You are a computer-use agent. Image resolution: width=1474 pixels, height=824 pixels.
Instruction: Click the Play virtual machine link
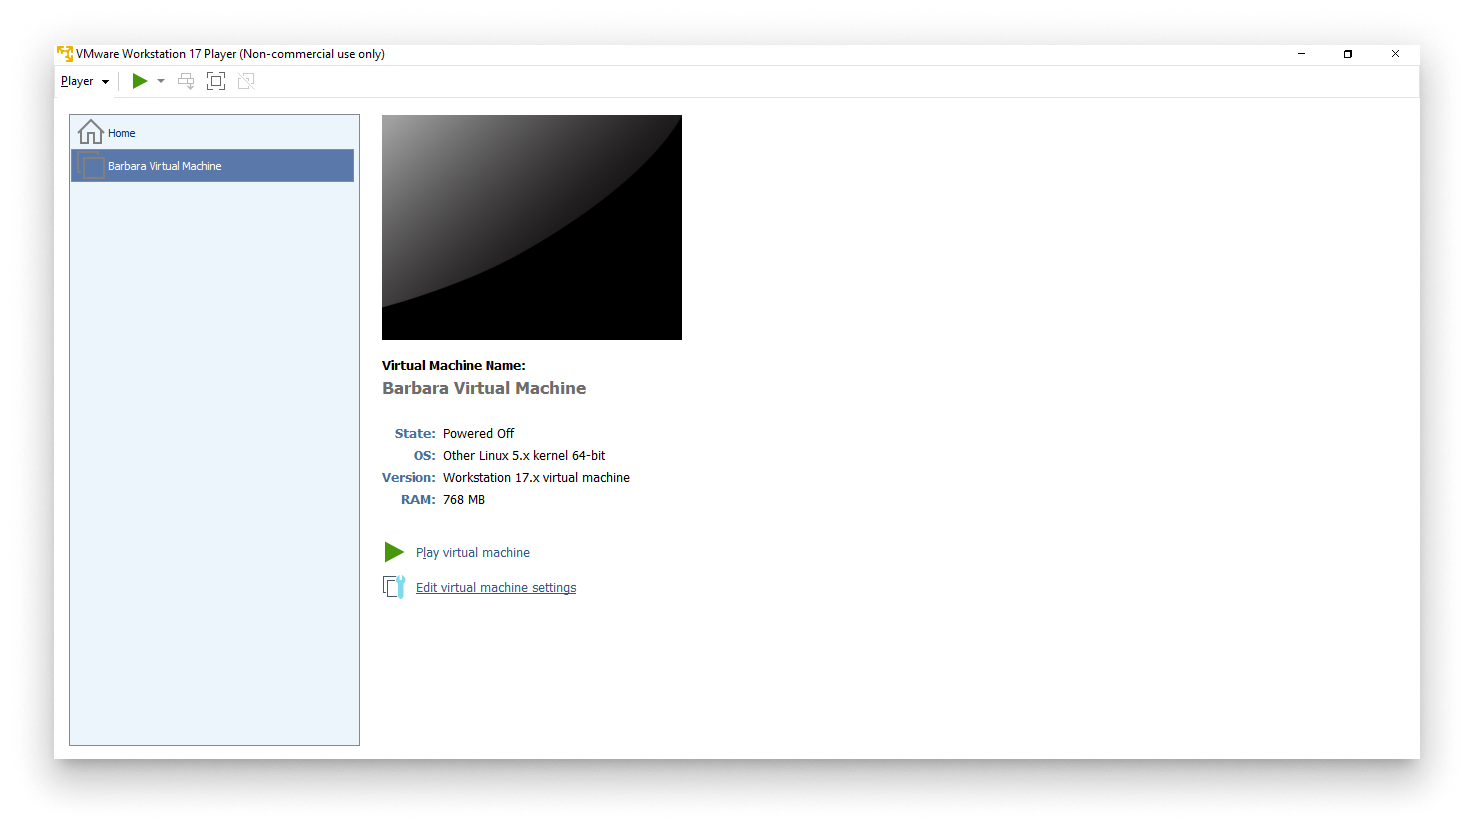click(473, 553)
